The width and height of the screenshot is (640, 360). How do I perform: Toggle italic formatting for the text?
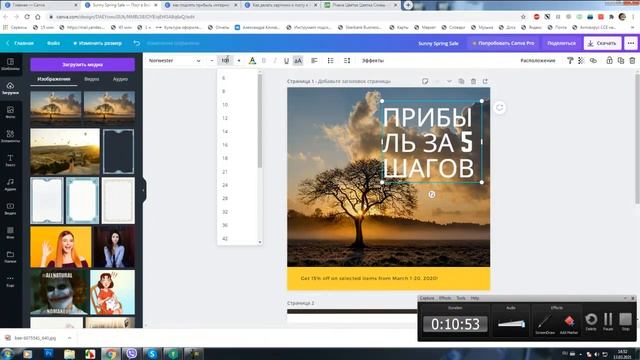(275, 60)
